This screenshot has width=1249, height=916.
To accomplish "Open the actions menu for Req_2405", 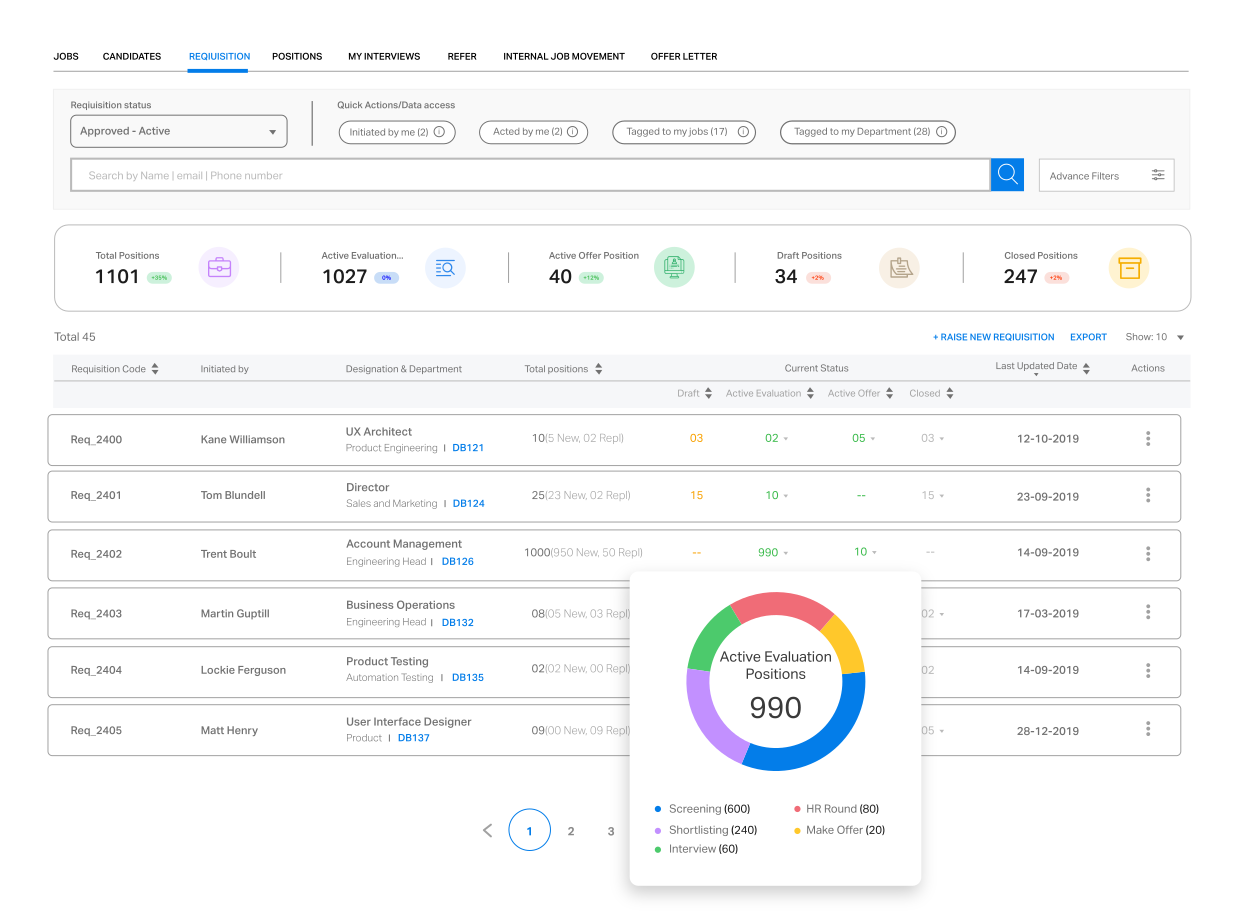I will tap(1147, 730).
